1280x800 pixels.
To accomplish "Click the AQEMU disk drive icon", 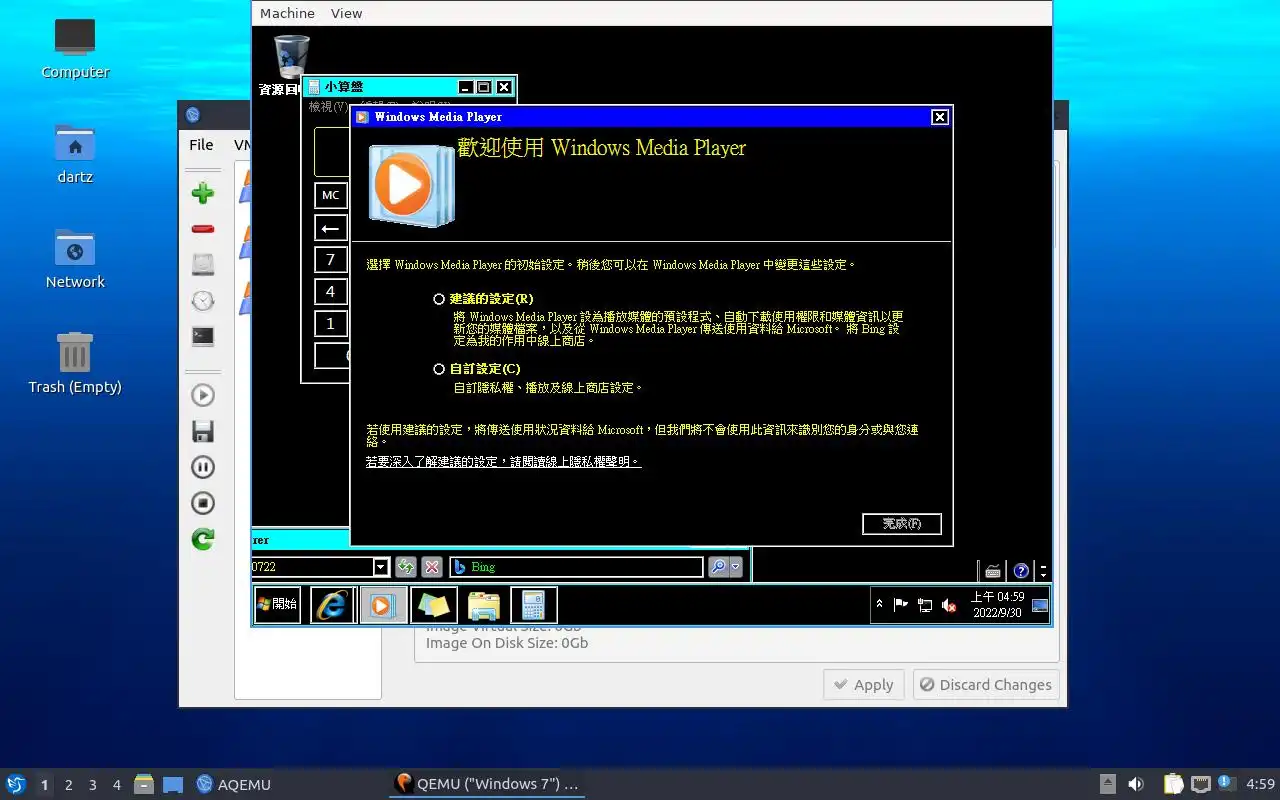I will click(203, 265).
